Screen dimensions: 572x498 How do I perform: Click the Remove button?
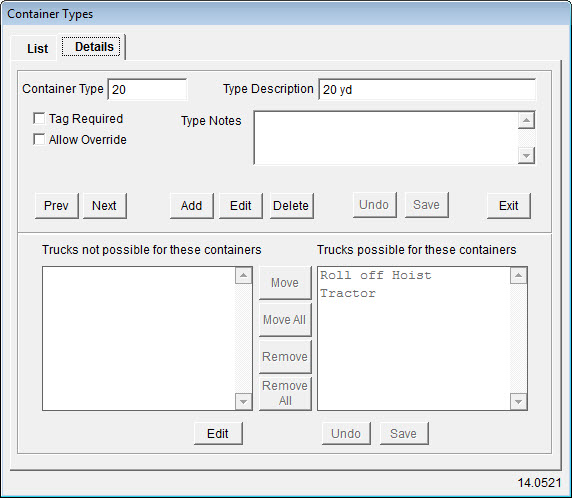[x=285, y=356]
